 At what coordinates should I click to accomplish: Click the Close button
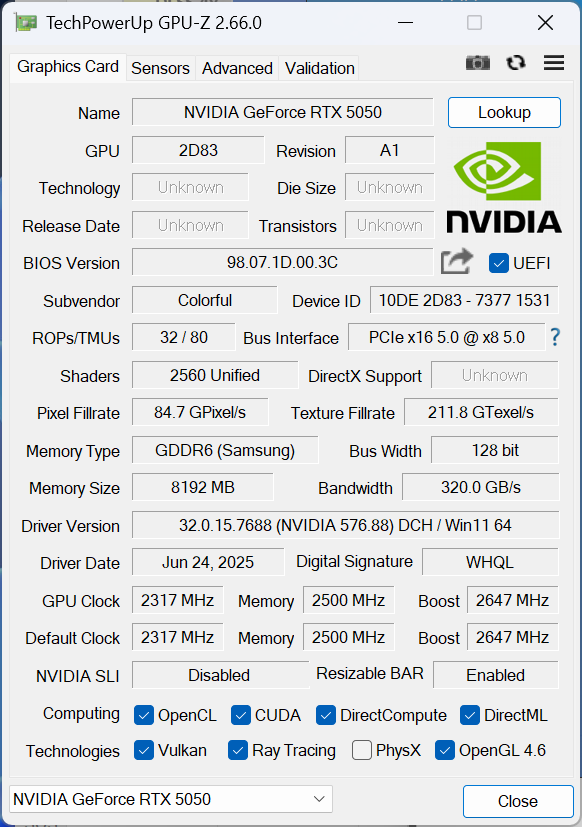tap(518, 800)
